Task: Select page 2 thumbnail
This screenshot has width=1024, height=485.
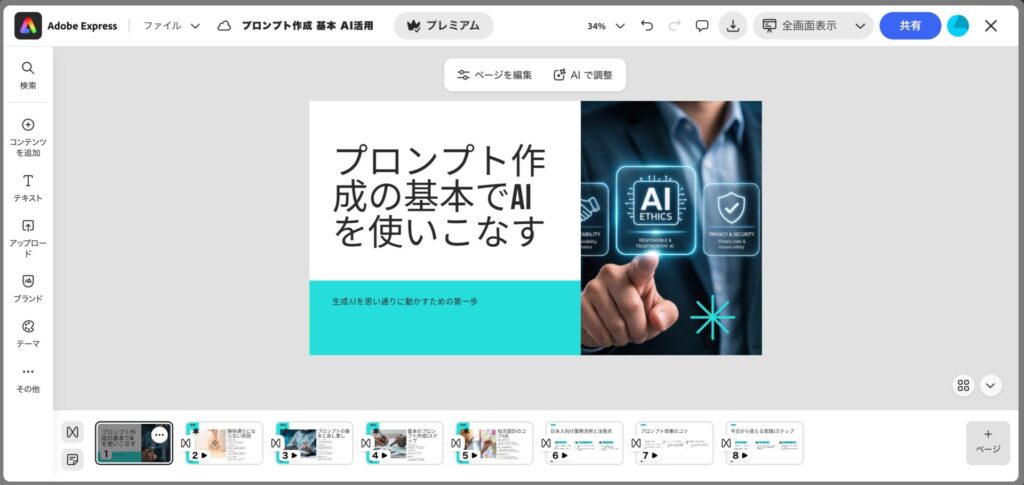Action: 225,443
